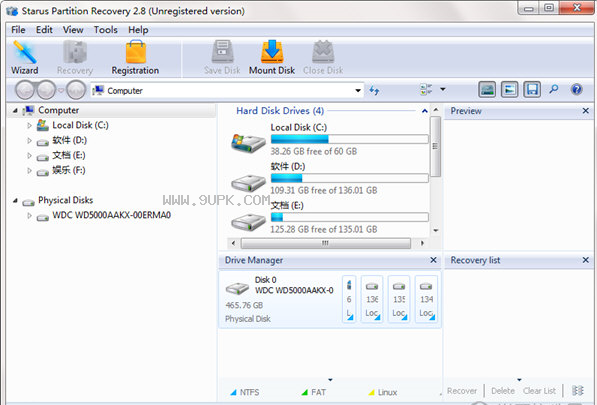Close the Recovery list panel
597x405 pixels.
pyautogui.click(x=586, y=260)
